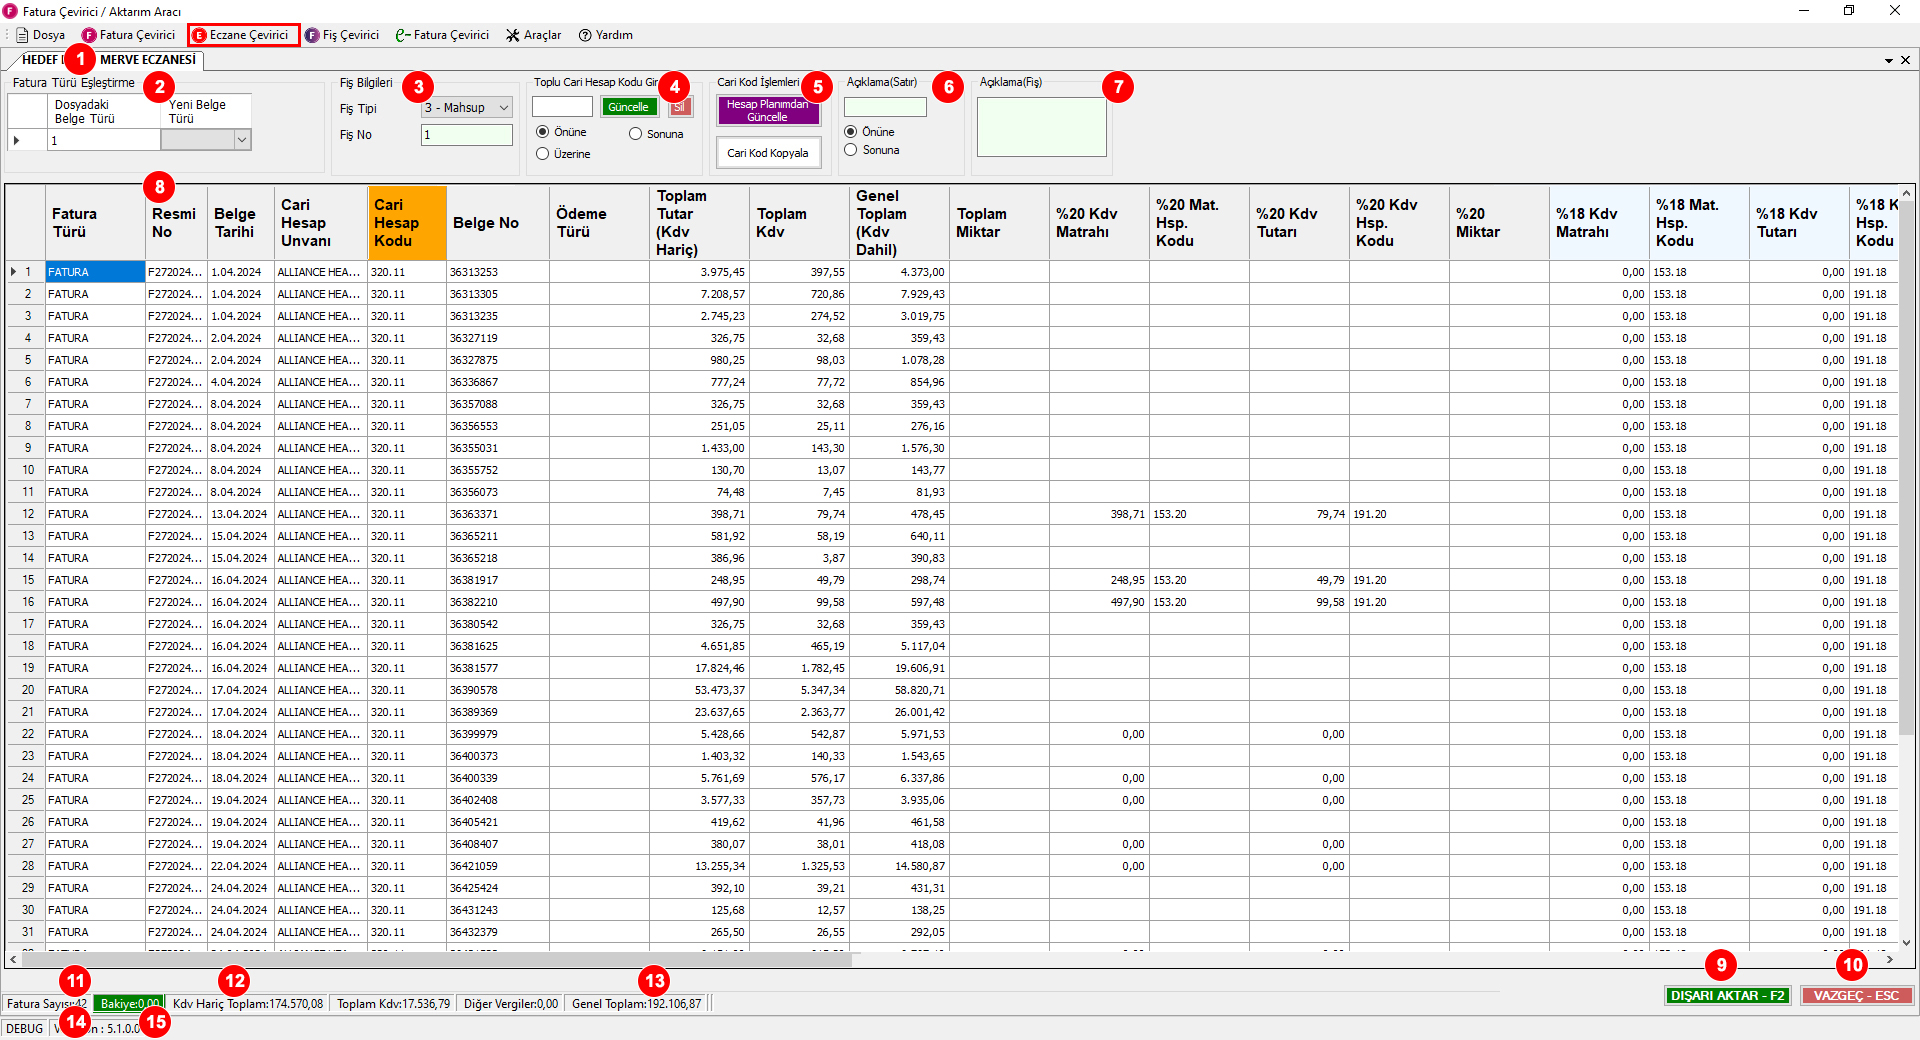
Task: Click the Fatura Türü column header
Action: [x=96, y=223]
